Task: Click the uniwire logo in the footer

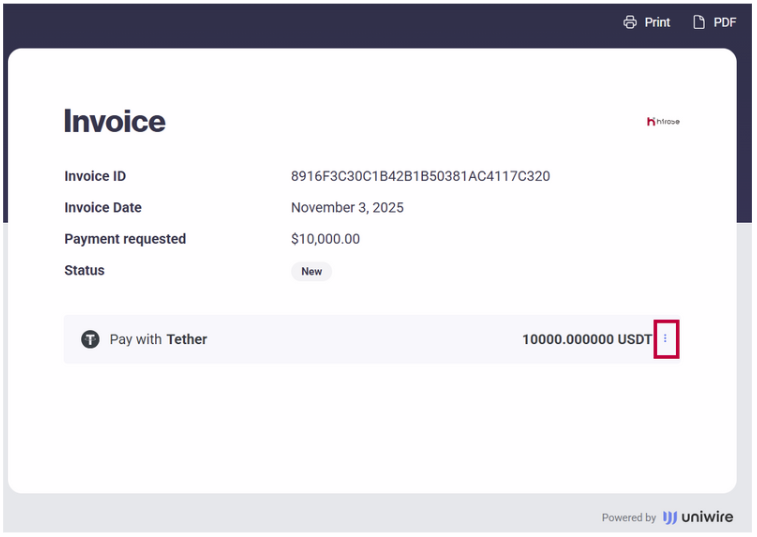Action: pos(698,517)
